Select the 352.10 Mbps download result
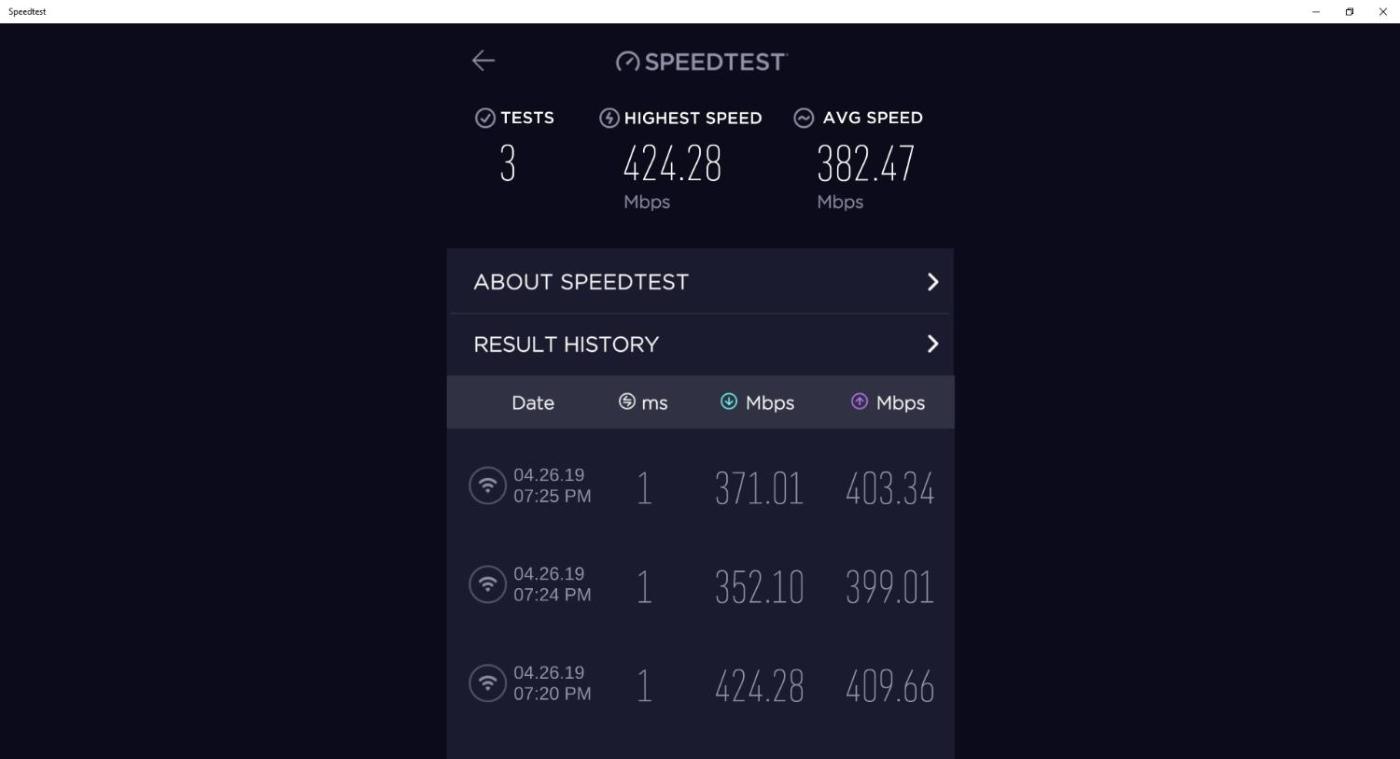Screen dimensions: 1400x759 tap(758, 587)
